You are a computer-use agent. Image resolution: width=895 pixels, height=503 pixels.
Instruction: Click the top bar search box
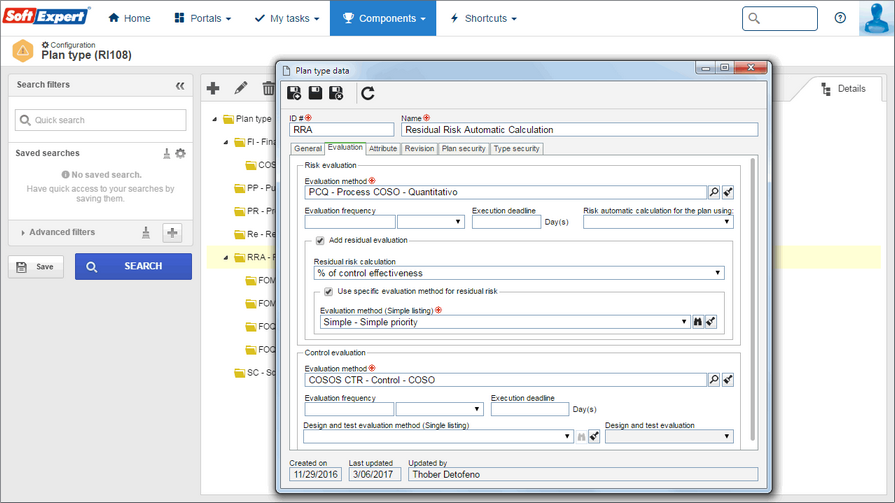pyautogui.click(x=780, y=18)
